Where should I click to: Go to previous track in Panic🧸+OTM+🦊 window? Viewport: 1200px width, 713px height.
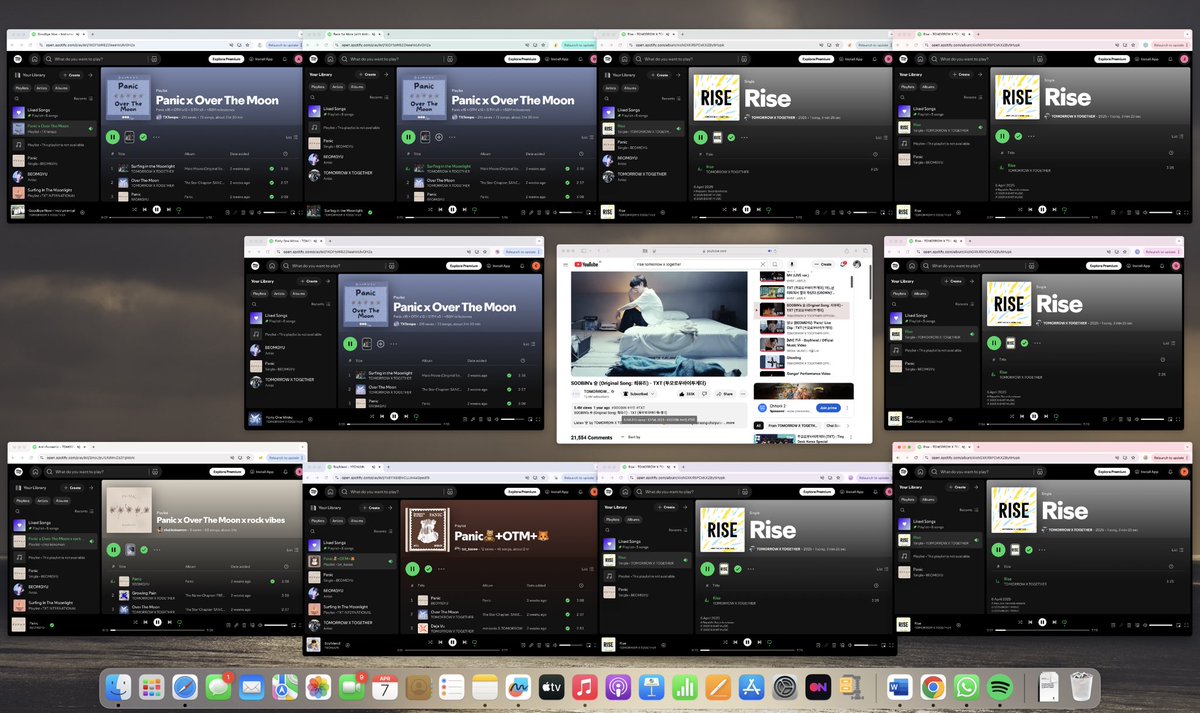(x=440, y=642)
